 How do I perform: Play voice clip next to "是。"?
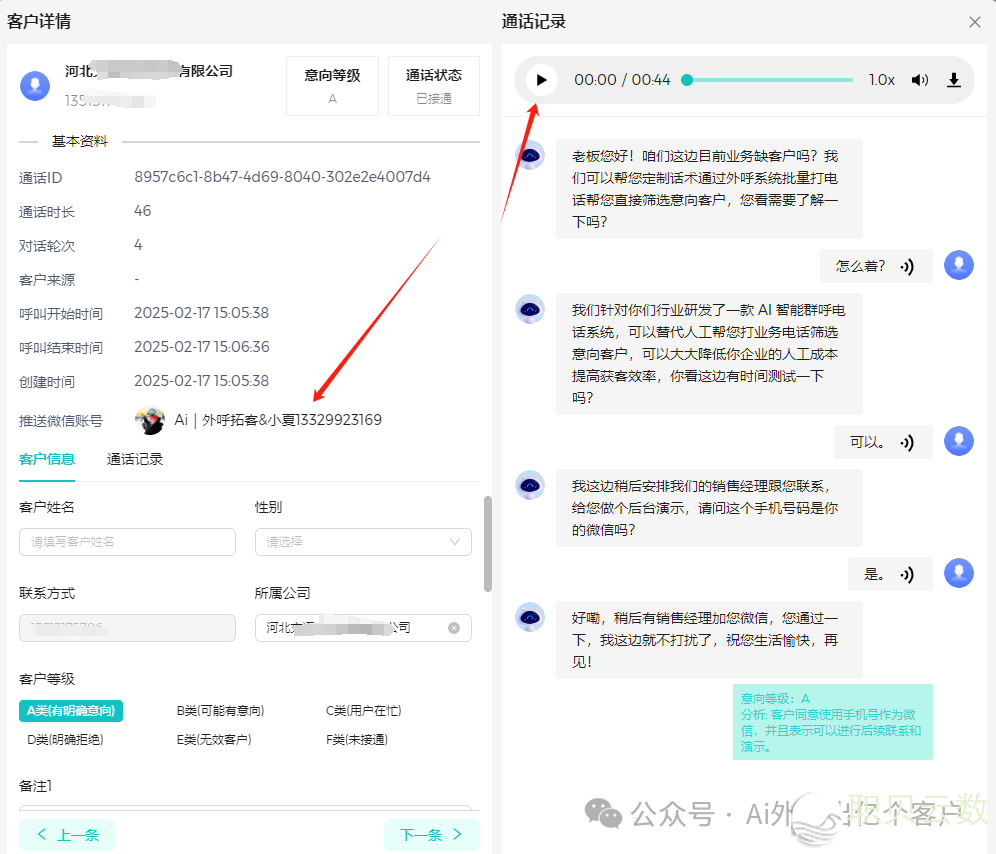point(907,574)
